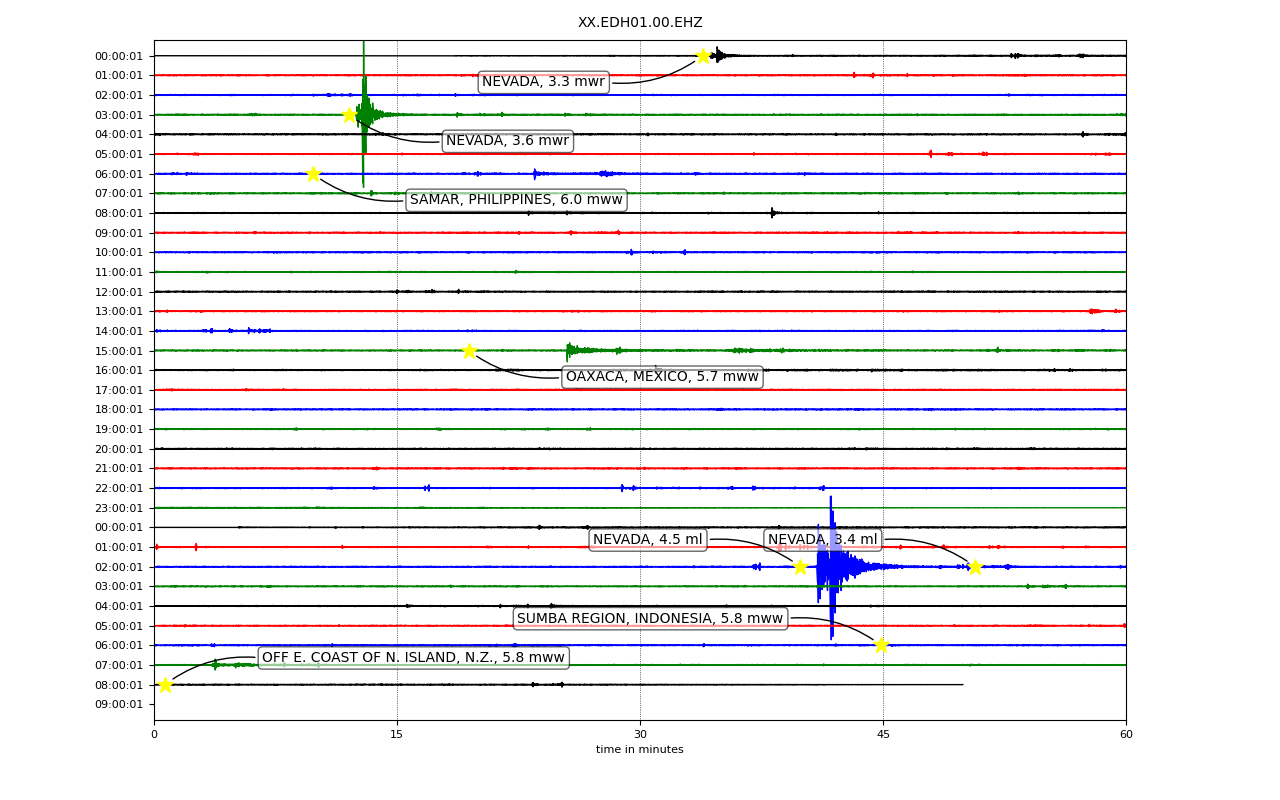Click the yellow star for Nevada 3.6 mwr
This screenshot has height=800, width=1280.
click(349, 115)
